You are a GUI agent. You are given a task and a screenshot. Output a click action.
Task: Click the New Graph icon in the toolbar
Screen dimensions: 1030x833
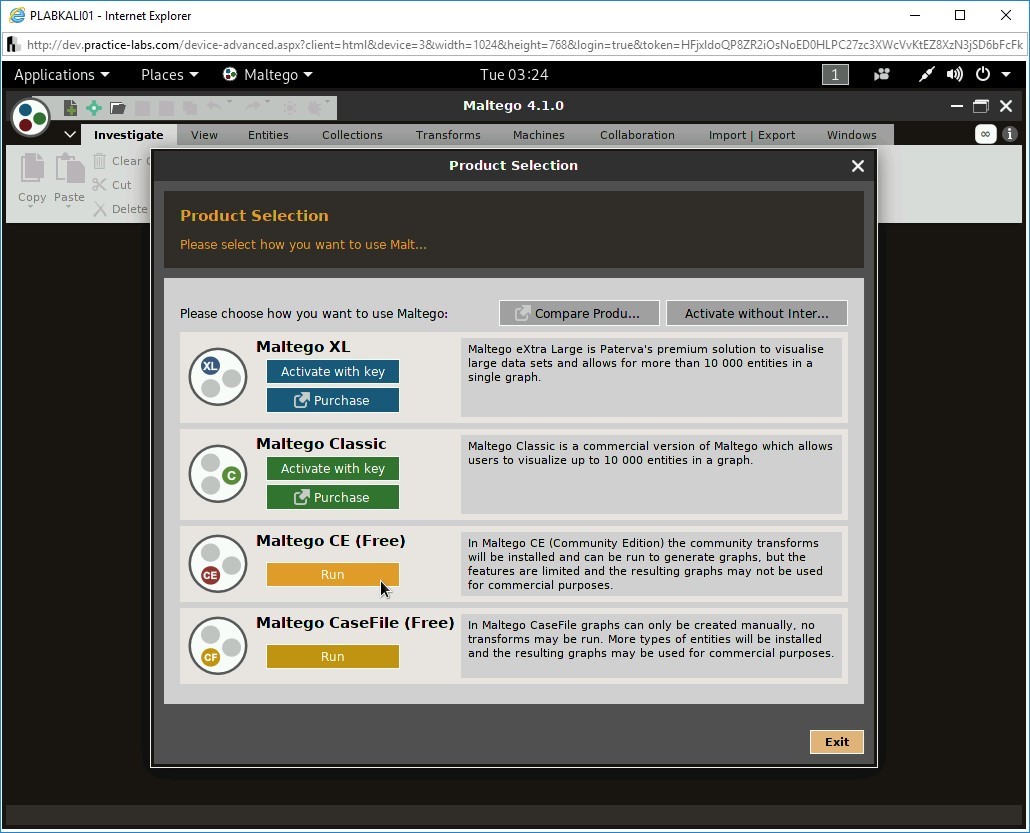pyautogui.click(x=69, y=107)
